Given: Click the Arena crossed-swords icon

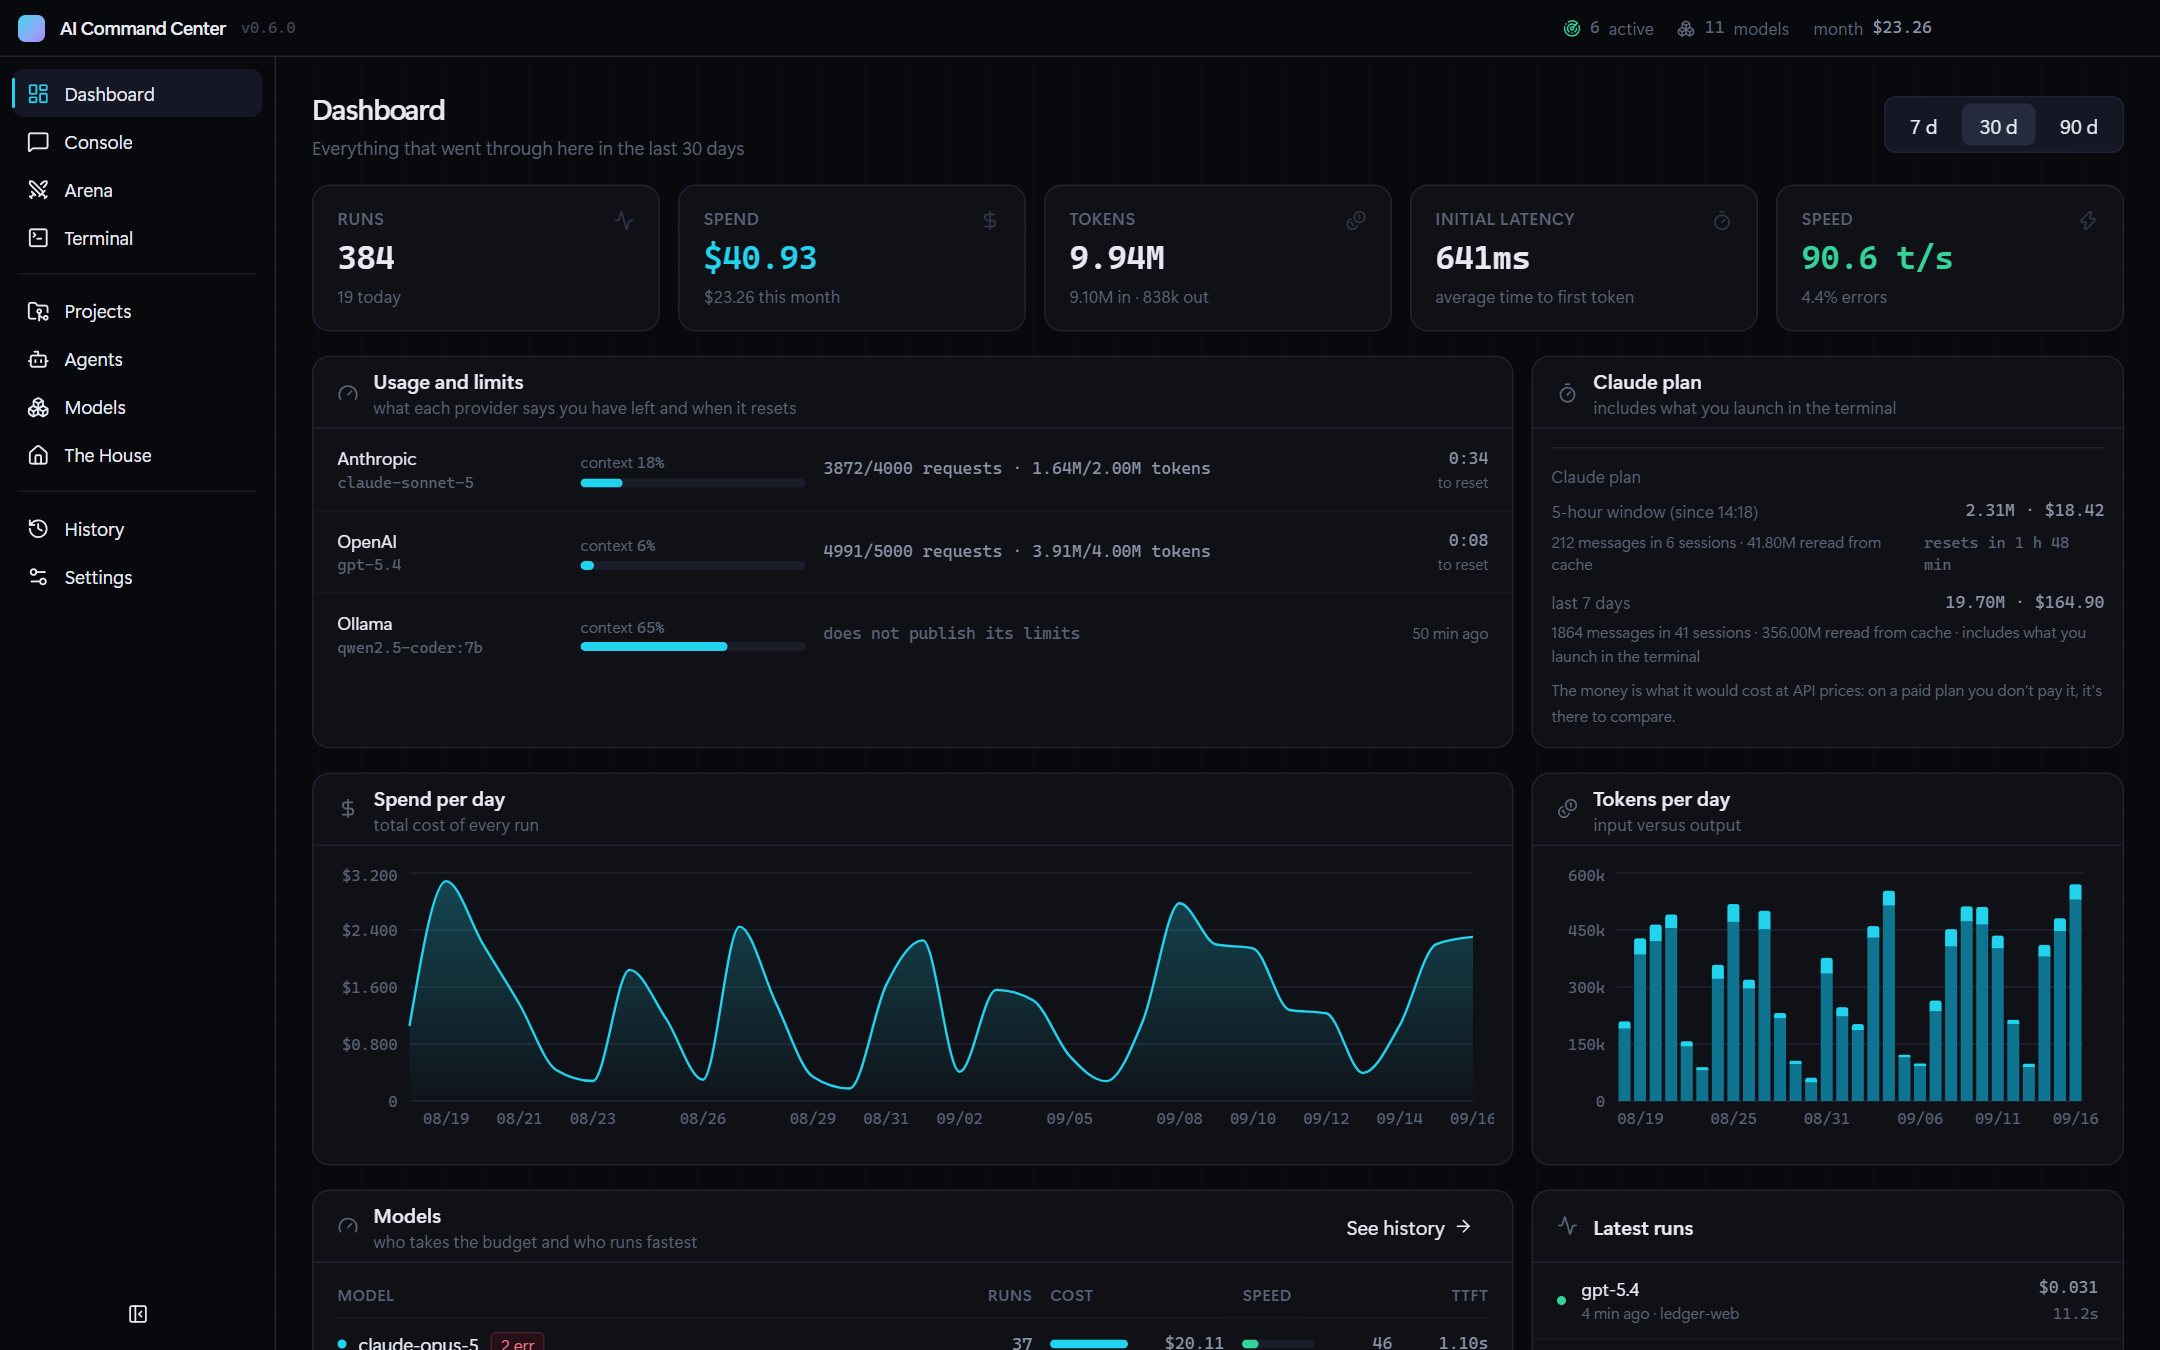Looking at the screenshot, I should point(38,190).
